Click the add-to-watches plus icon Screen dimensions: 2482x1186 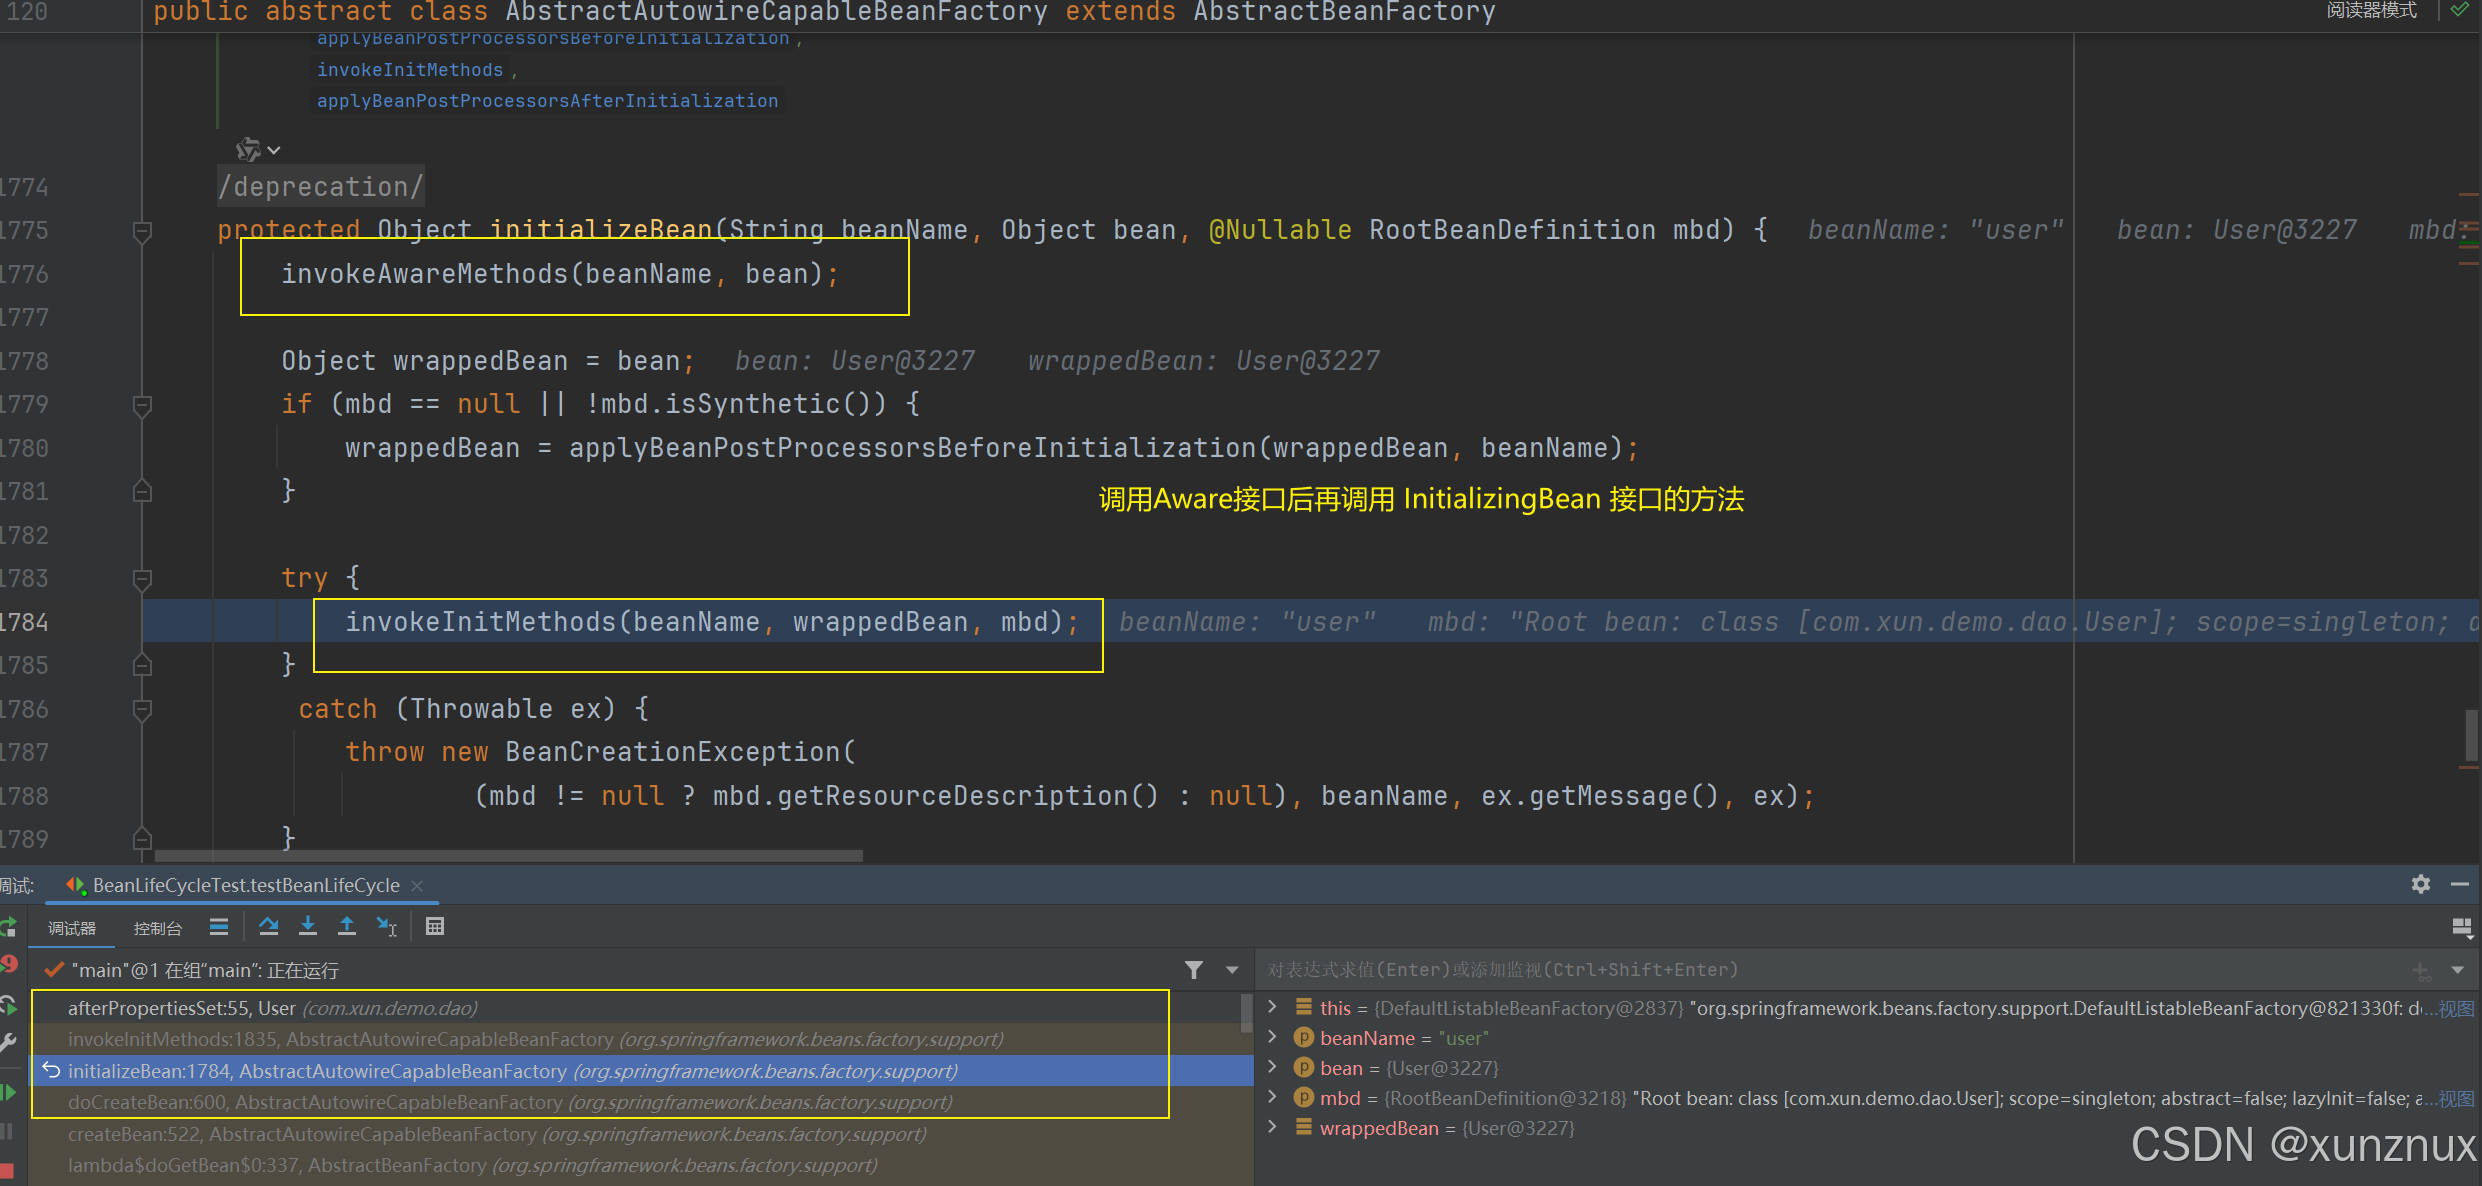(x=2421, y=970)
